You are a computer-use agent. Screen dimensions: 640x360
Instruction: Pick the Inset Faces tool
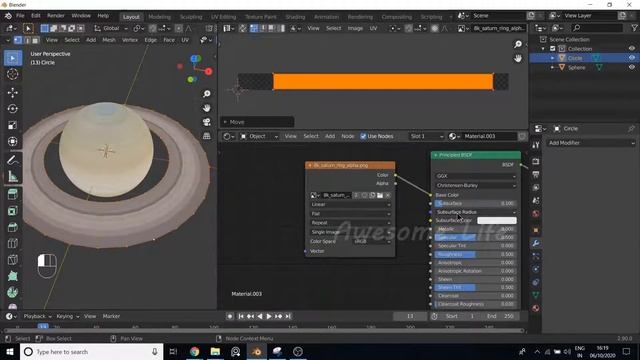tap(13, 211)
